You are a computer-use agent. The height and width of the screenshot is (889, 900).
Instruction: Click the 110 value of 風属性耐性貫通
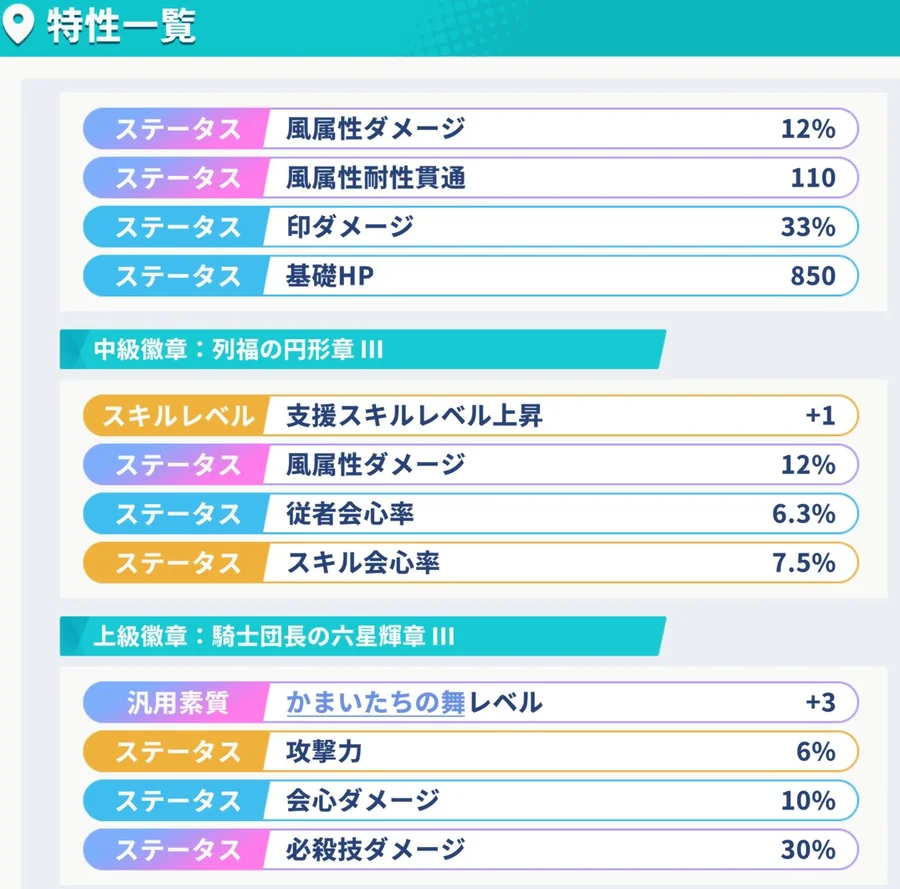point(812,178)
